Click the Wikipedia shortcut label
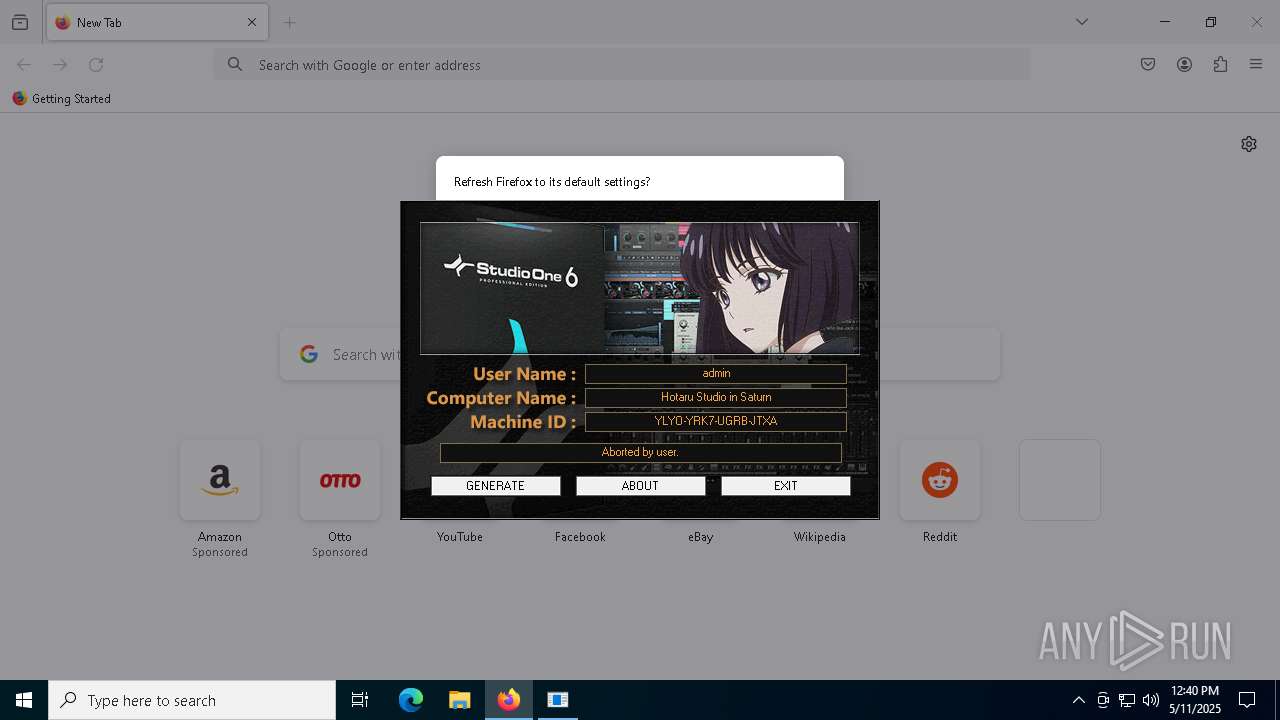Viewport: 1280px width, 720px height. [820, 537]
